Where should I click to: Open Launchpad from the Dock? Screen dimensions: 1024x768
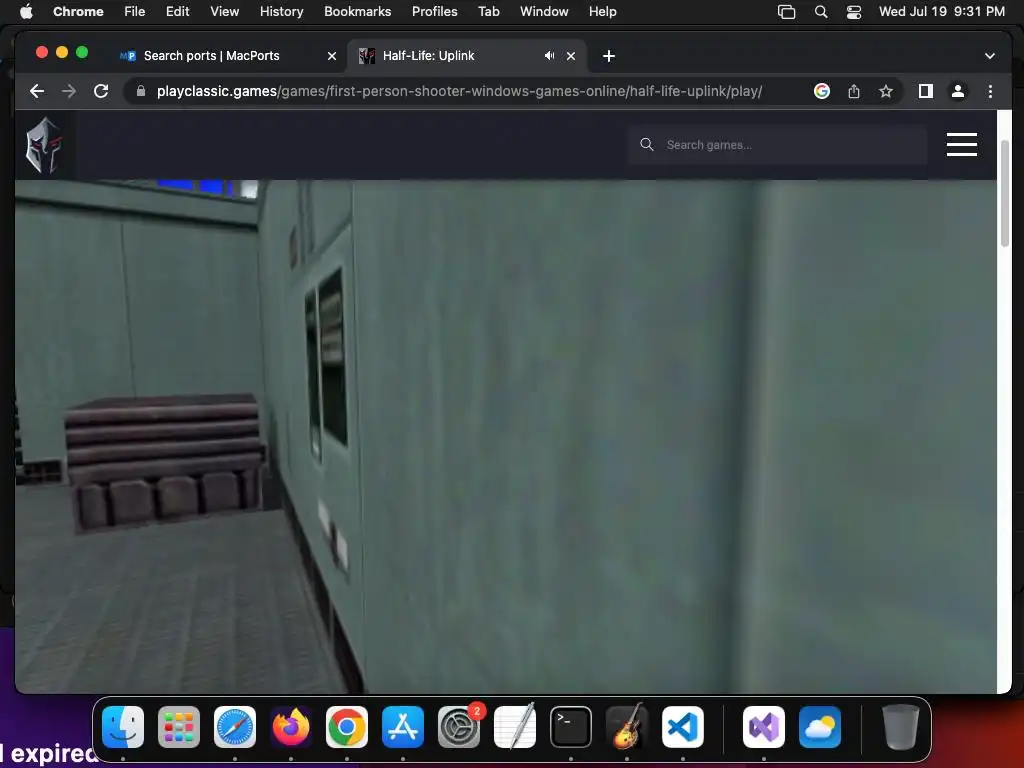[x=179, y=727]
